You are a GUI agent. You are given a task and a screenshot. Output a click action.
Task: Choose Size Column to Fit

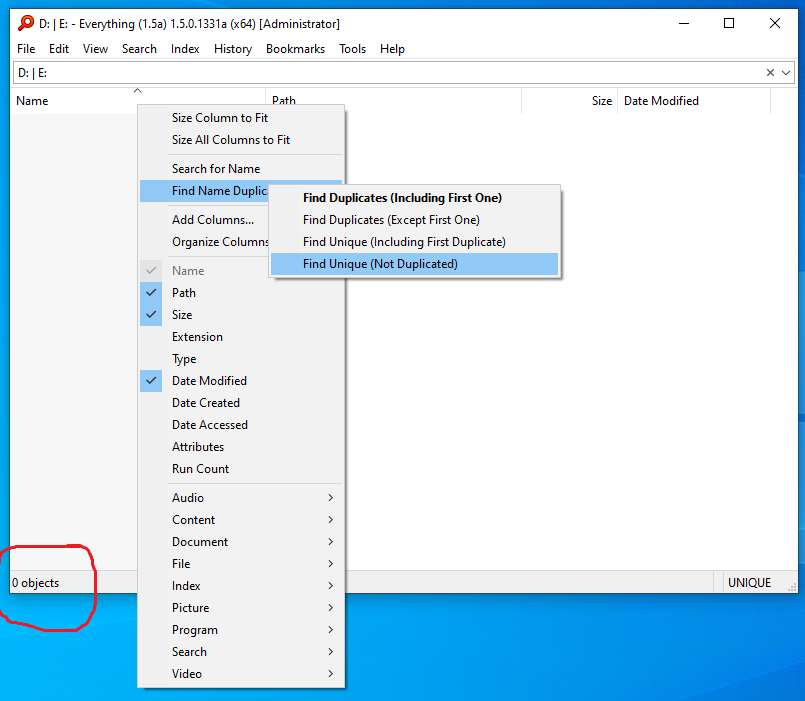click(x=241, y=118)
